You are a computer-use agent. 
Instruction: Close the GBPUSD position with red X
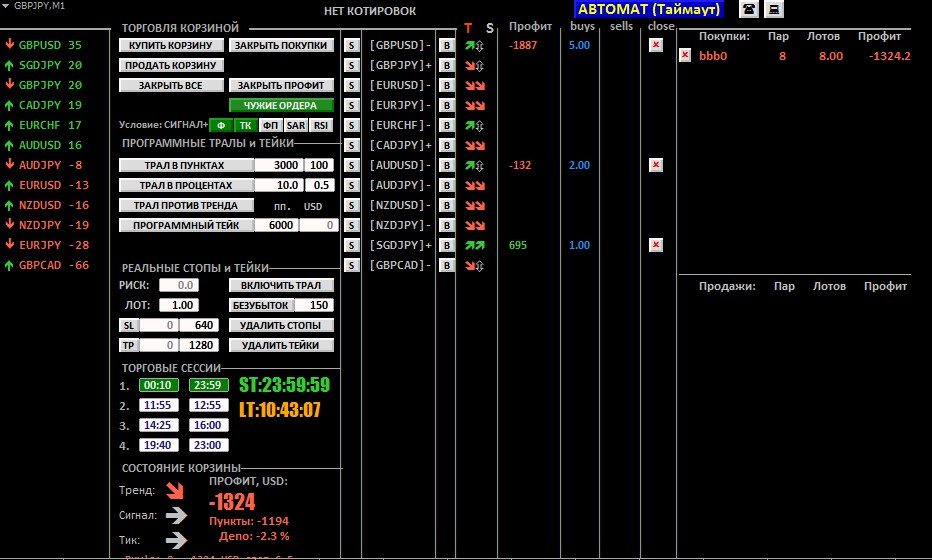pyautogui.click(x=655, y=45)
